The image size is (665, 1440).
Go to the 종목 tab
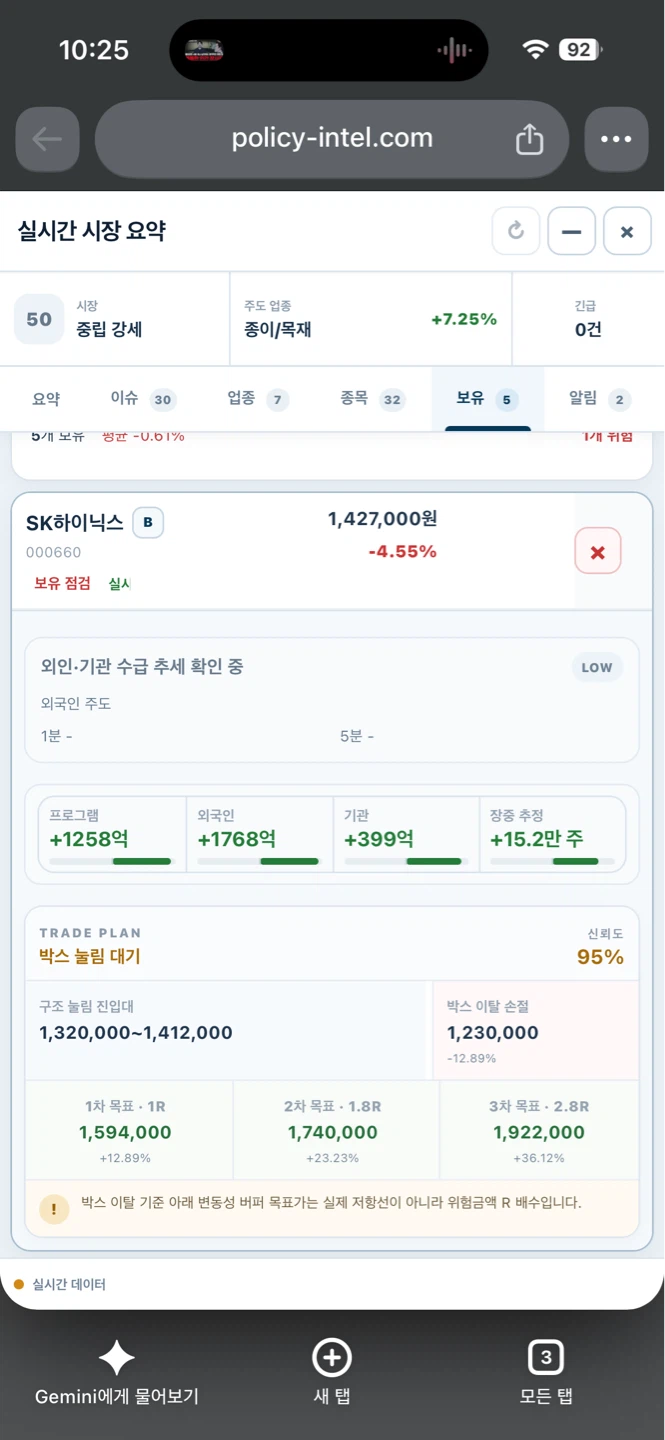click(372, 399)
